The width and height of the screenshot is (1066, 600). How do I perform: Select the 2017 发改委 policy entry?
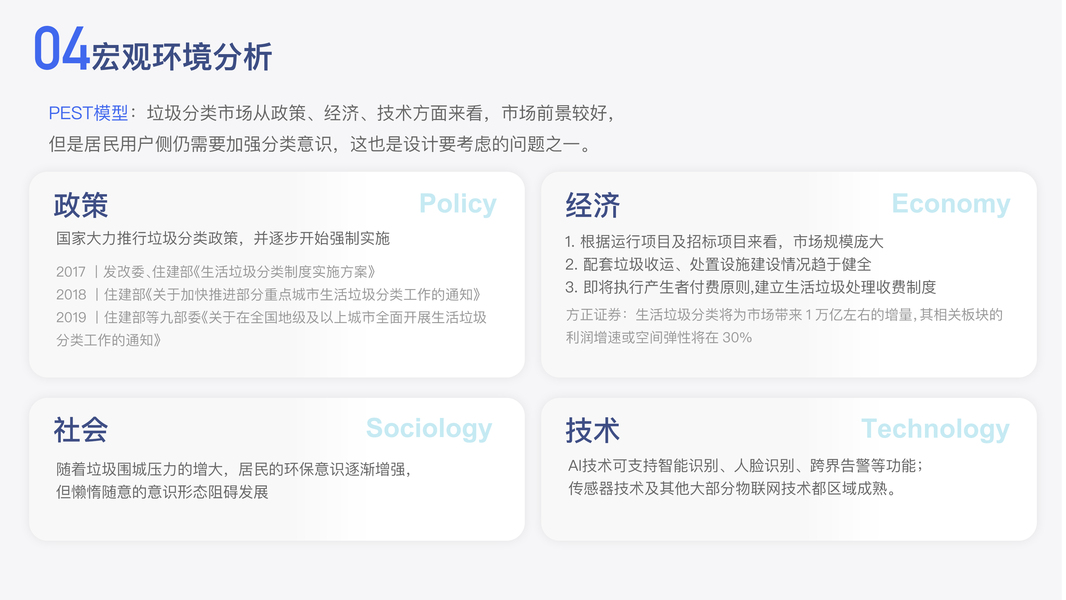point(215,271)
